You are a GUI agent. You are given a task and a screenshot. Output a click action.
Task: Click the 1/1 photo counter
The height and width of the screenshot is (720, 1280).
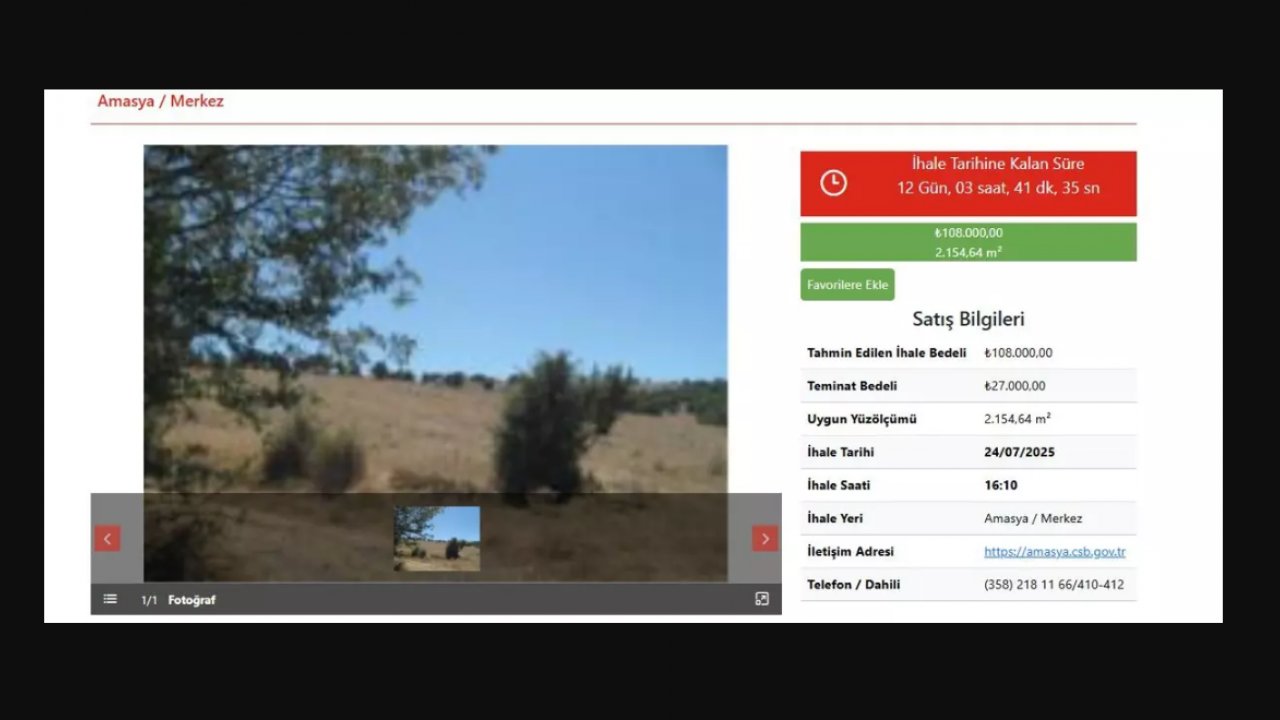(149, 600)
